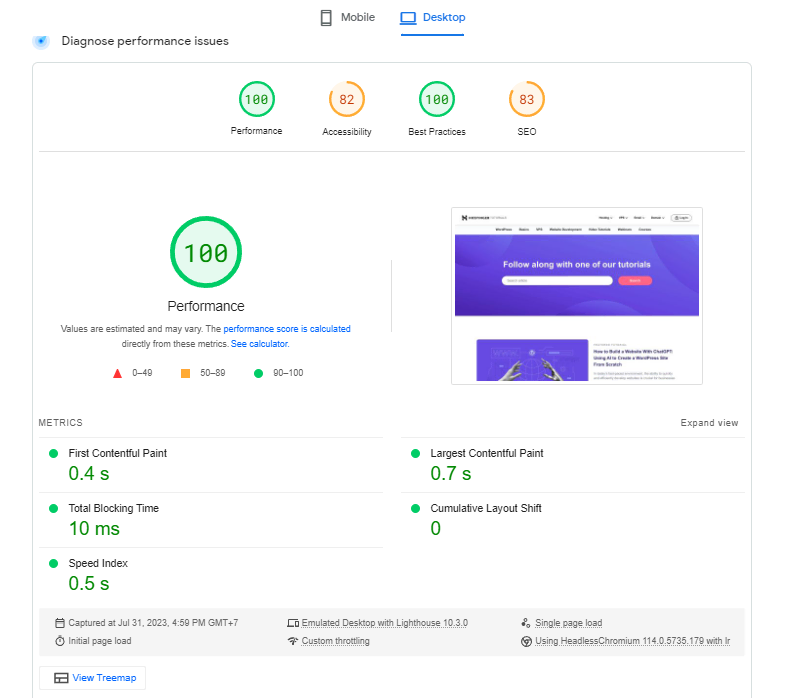
Task: Click 'Emulated Desktop with Lighthouse 10.3.0'
Action: pos(384,623)
